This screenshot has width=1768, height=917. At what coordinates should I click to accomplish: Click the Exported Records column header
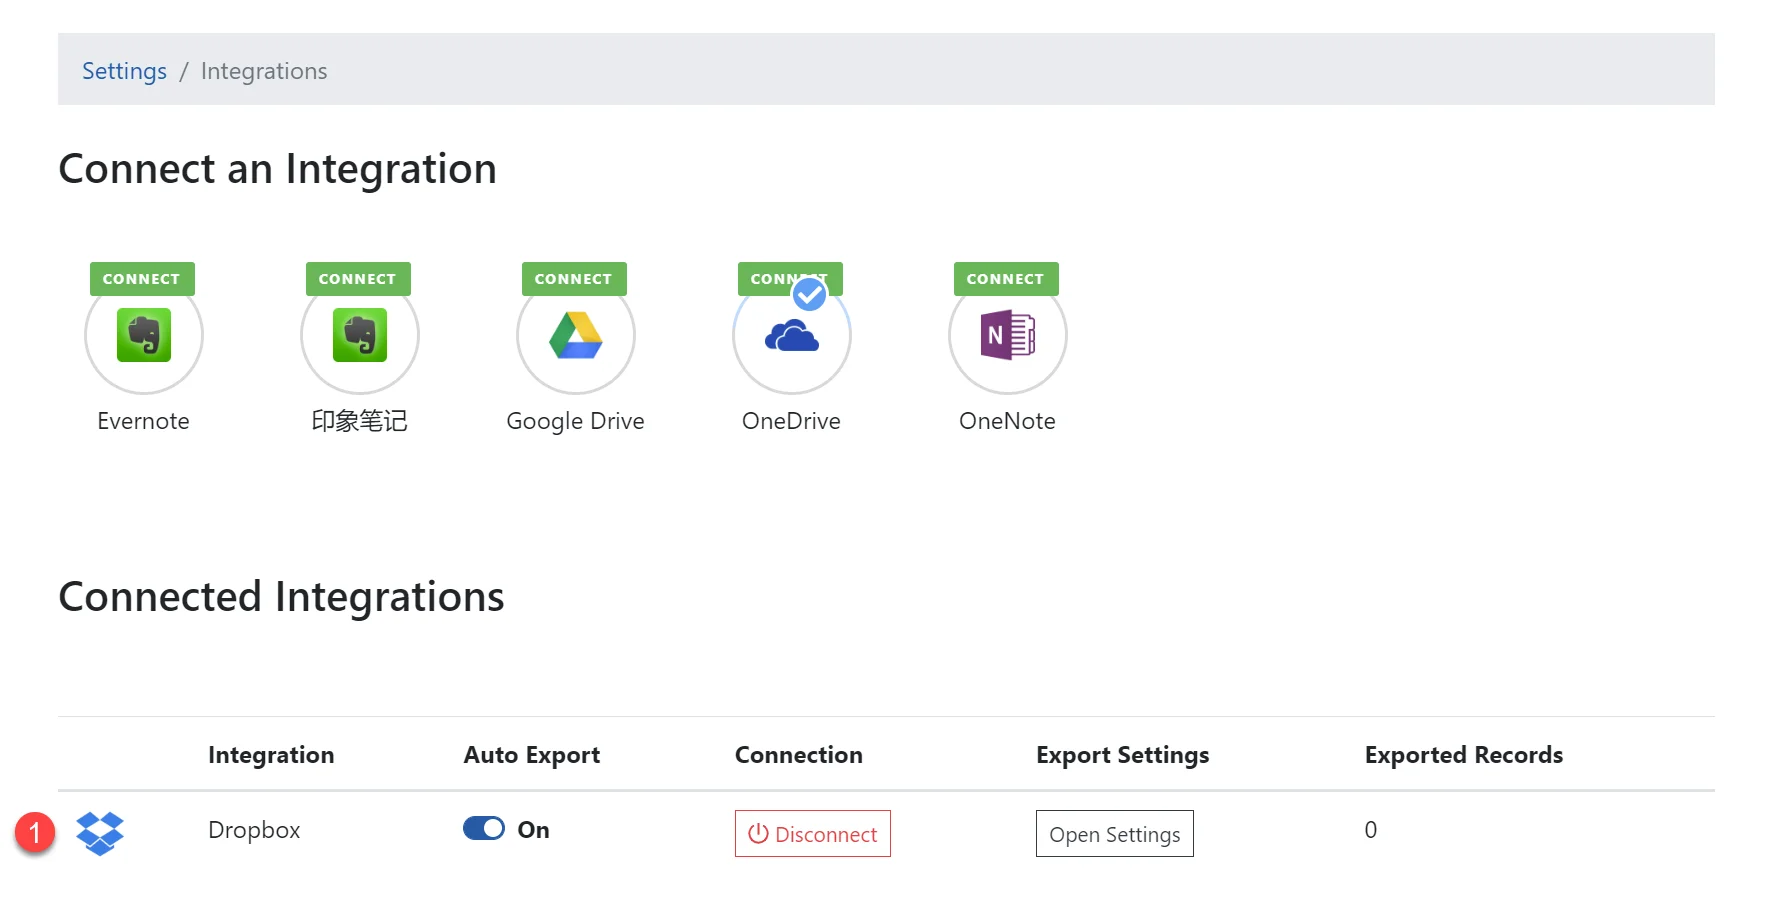(x=1464, y=755)
